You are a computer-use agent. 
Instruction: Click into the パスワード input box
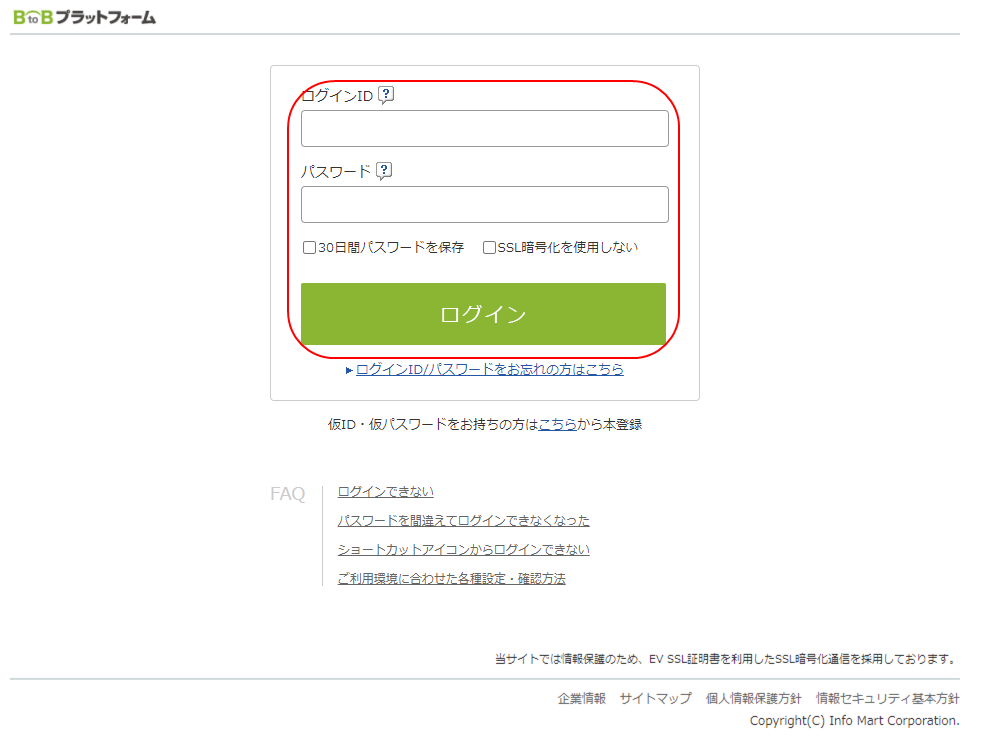pos(484,205)
